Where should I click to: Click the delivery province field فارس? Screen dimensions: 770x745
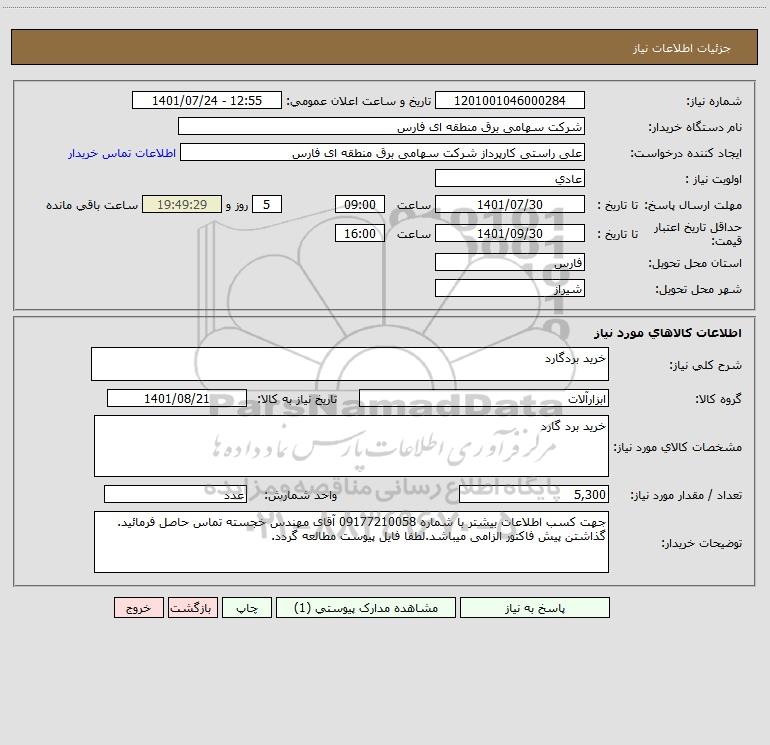pos(510,262)
